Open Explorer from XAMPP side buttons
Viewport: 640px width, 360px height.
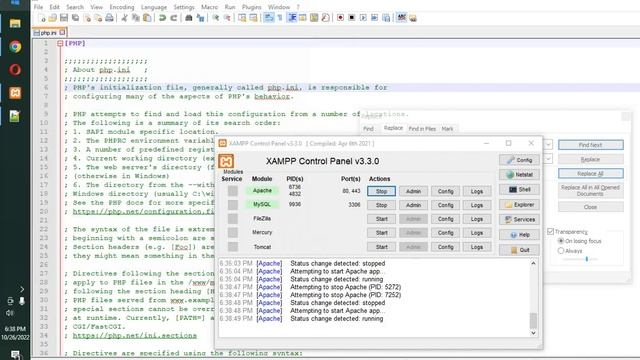[519, 204]
